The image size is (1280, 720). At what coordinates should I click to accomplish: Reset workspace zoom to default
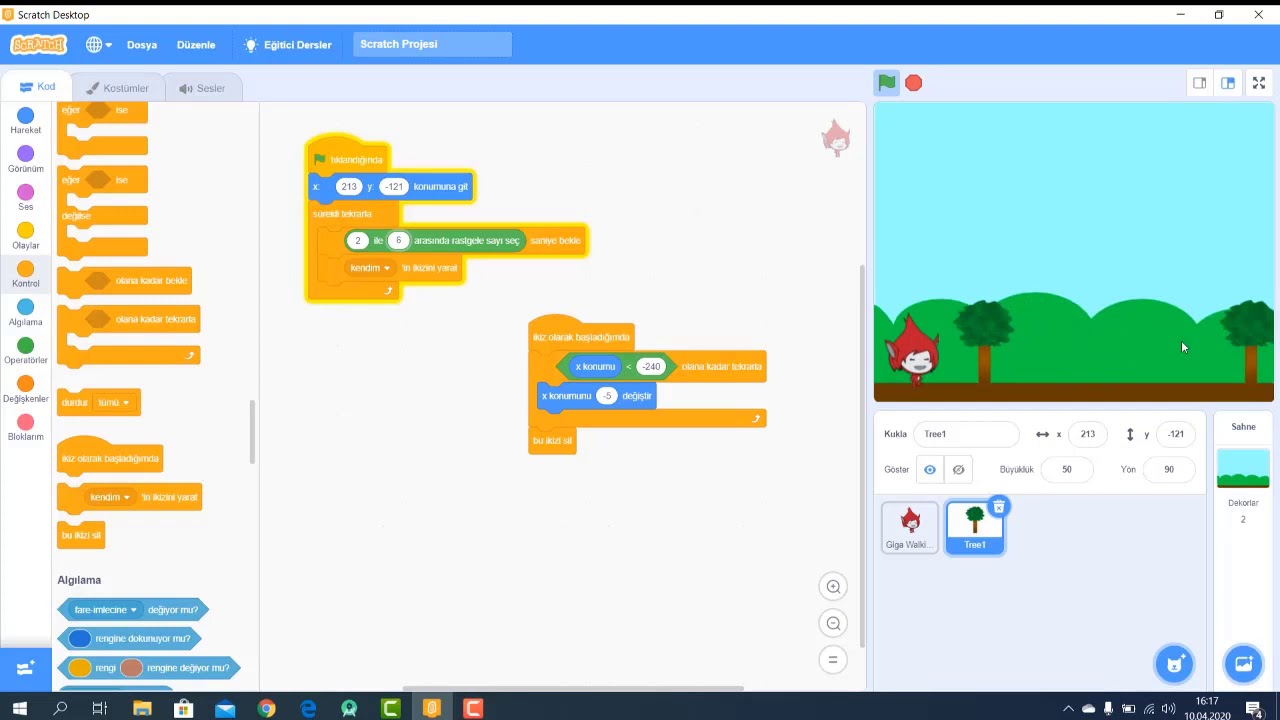[x=833, y=659]
